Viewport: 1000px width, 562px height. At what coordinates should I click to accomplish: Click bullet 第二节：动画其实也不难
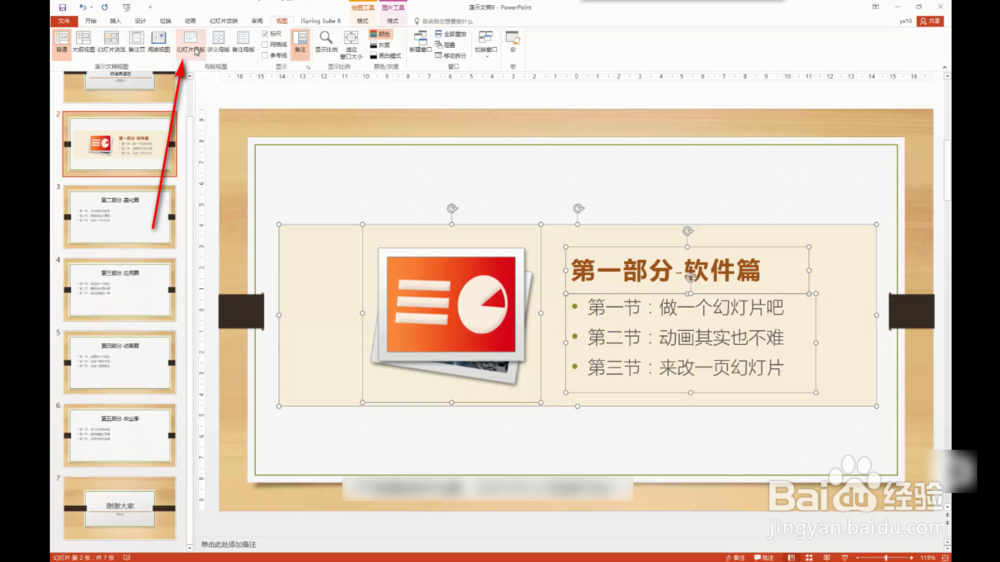click(686, 337)
